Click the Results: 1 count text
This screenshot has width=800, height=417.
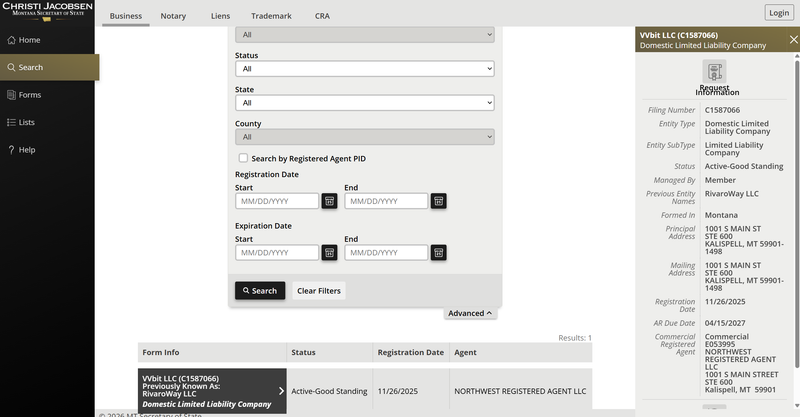tap(575, 338)
